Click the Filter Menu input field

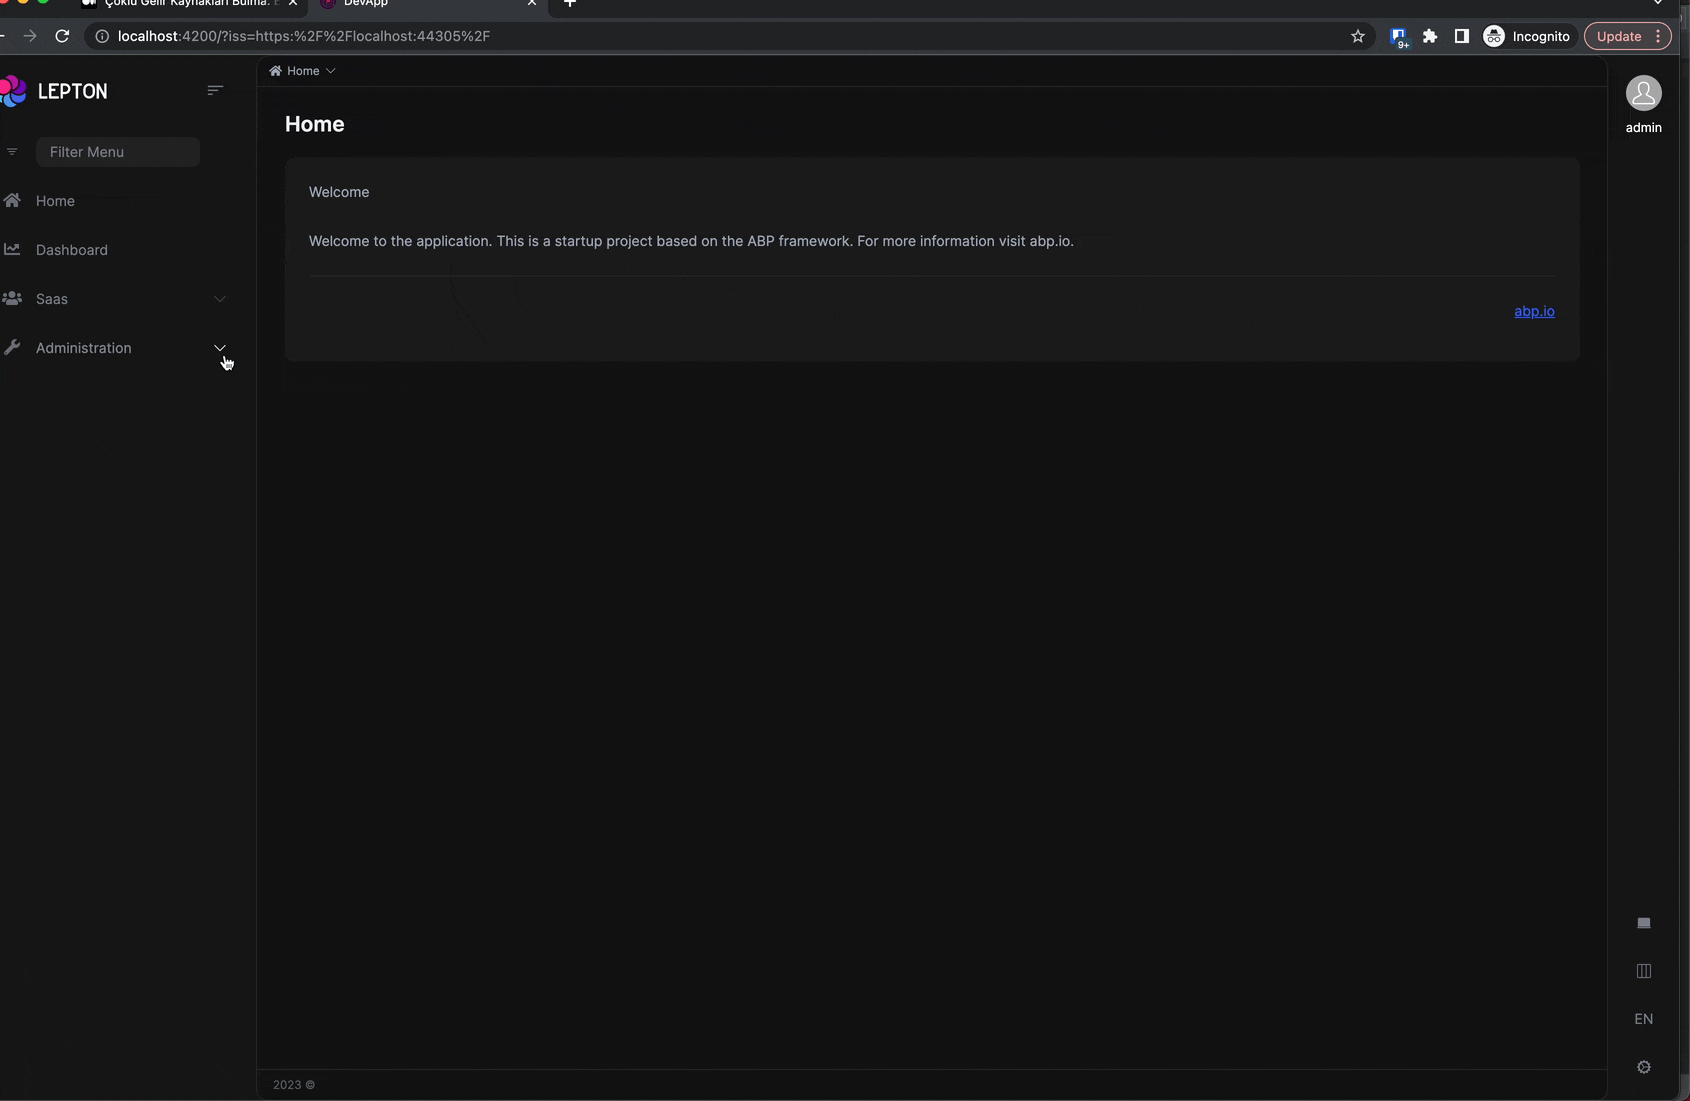118,152
